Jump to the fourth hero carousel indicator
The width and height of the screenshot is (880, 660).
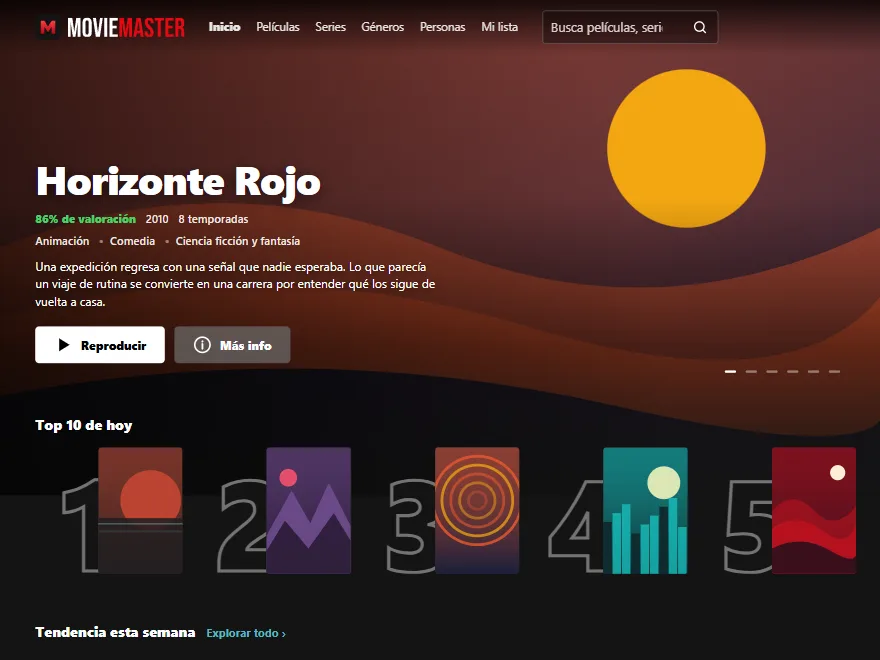pyautogui.click(x=792, y=372)
